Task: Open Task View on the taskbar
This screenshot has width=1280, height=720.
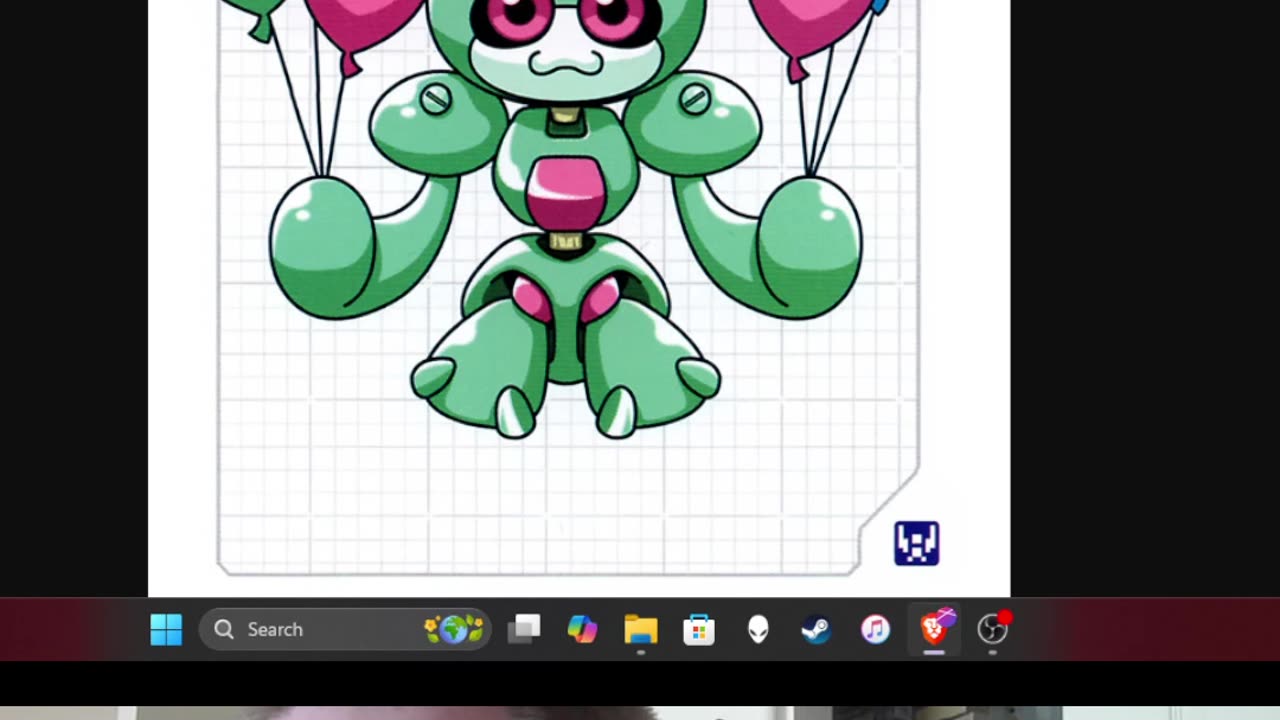Action: pyautogui.click(x=524, y=629)
